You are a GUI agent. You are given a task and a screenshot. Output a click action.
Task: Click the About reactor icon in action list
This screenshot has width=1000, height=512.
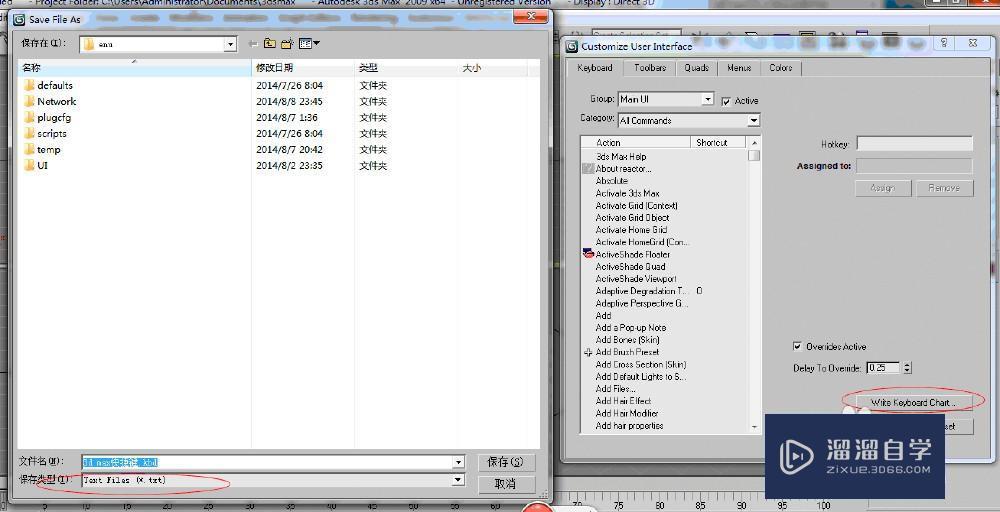click(x=588, y=169)
